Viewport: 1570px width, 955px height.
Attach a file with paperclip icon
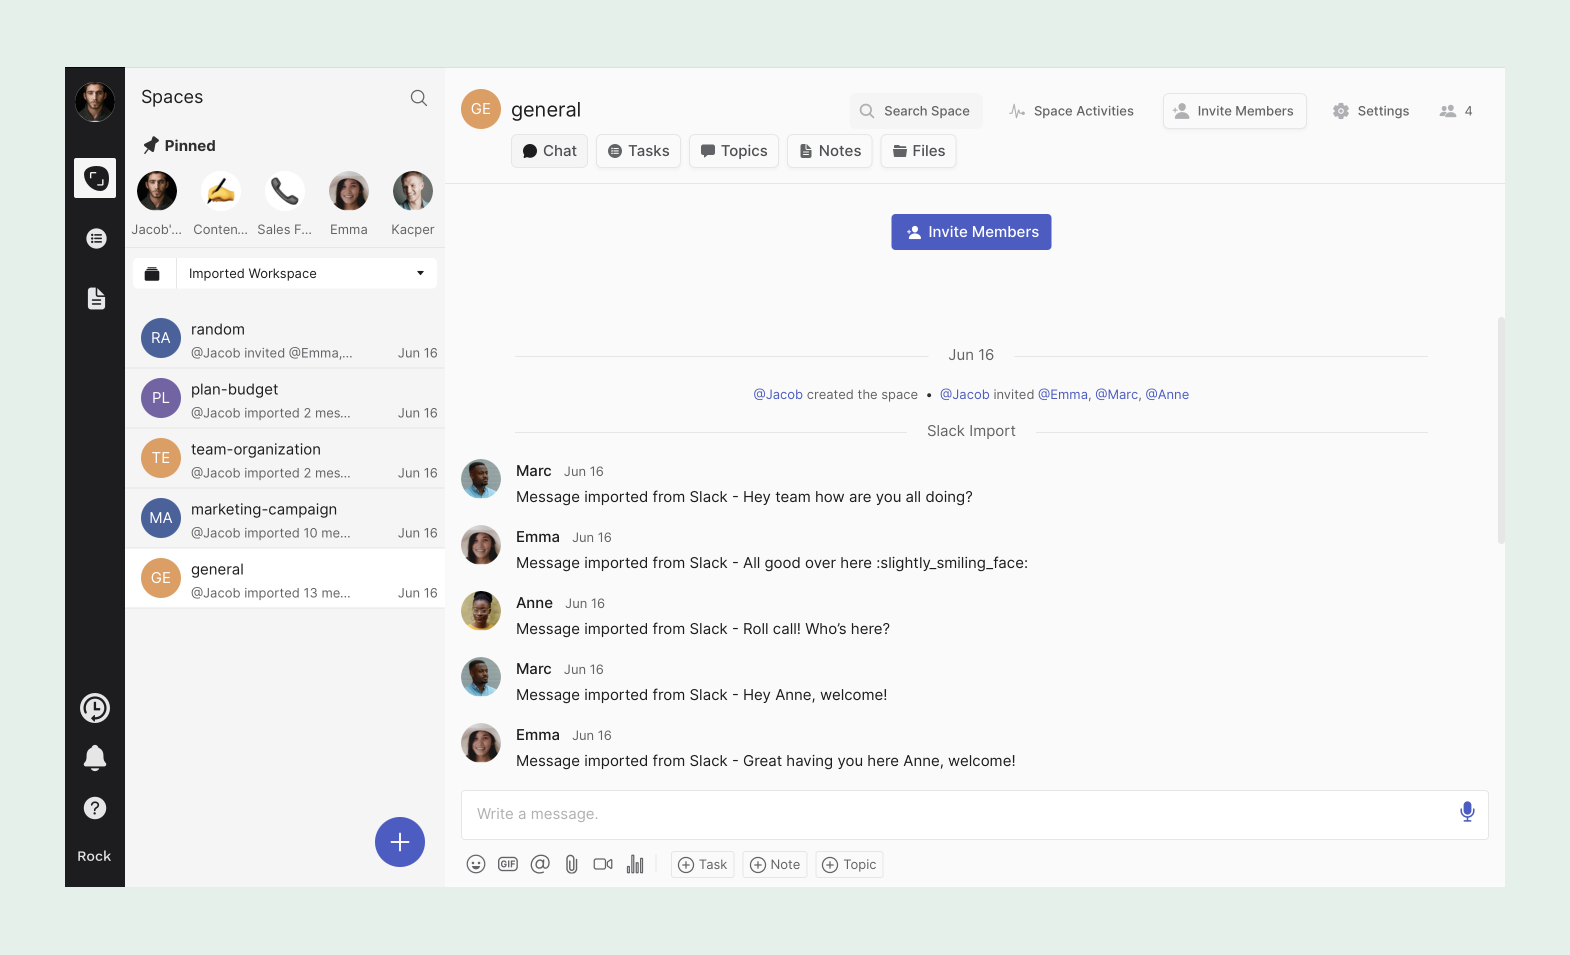(571, 864)
